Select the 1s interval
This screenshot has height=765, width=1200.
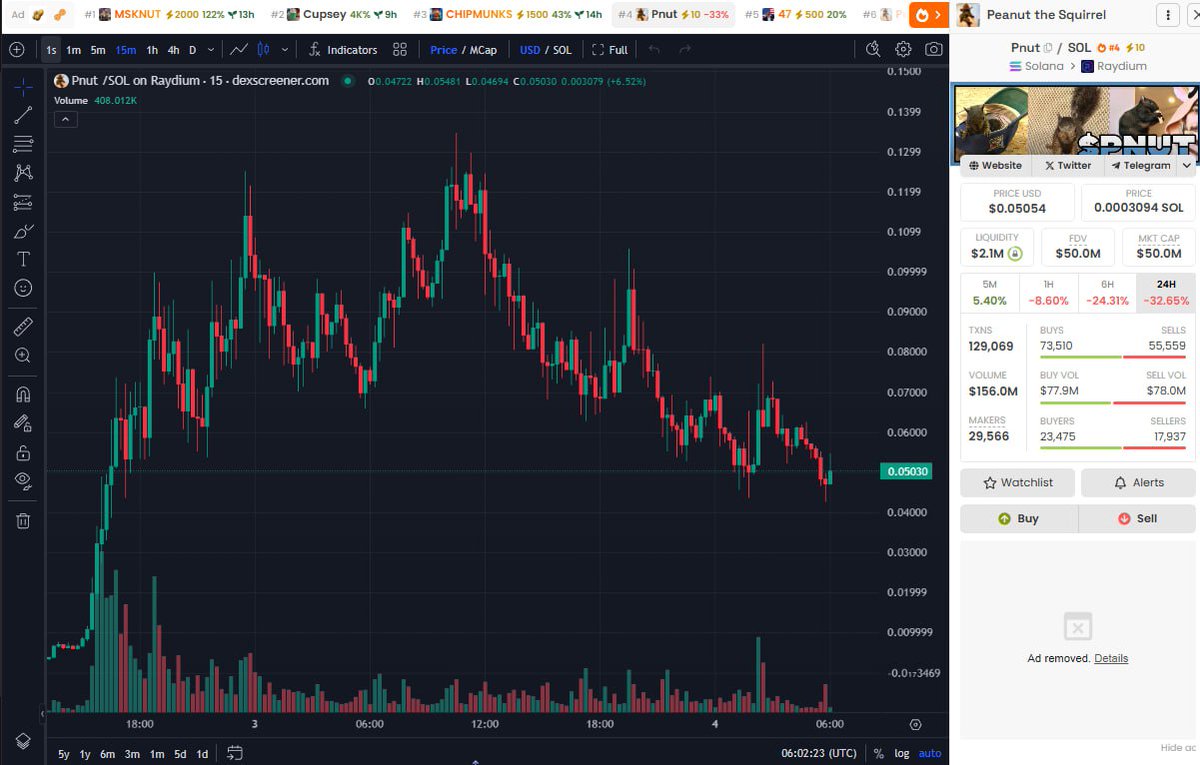[x=51, y=50]
